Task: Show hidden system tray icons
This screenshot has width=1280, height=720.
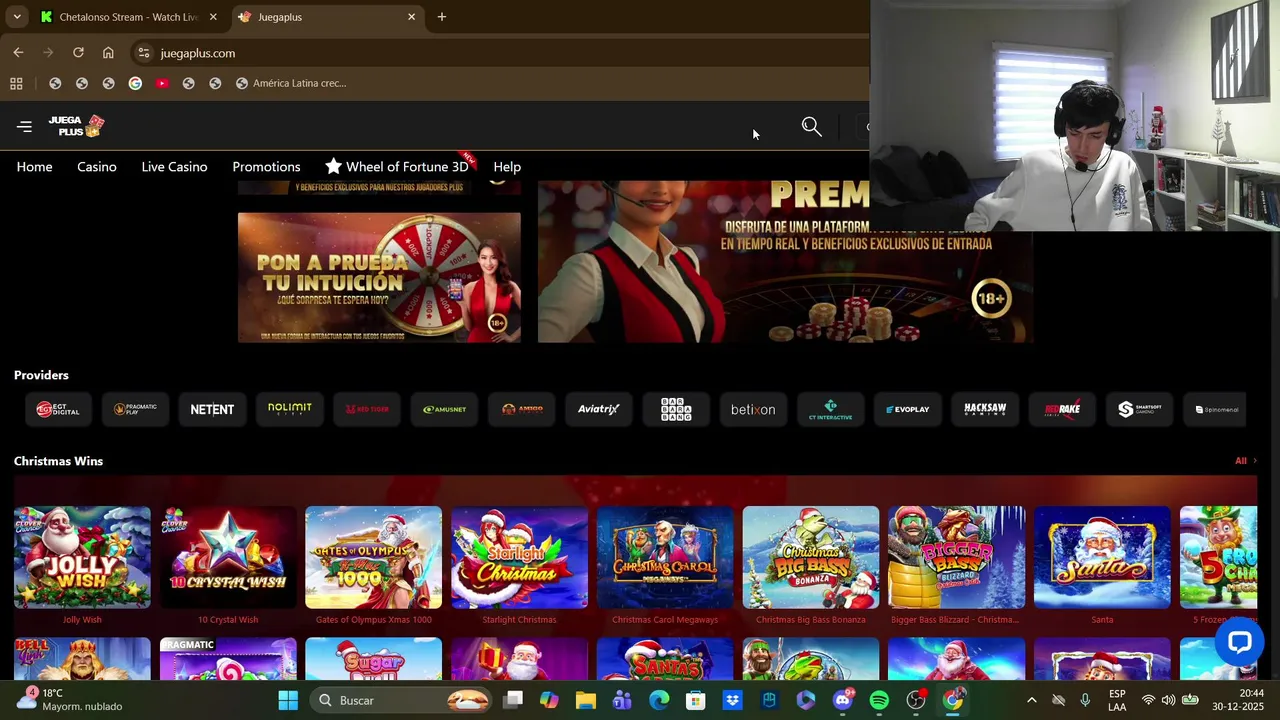Action: [x=1032, y=700]
